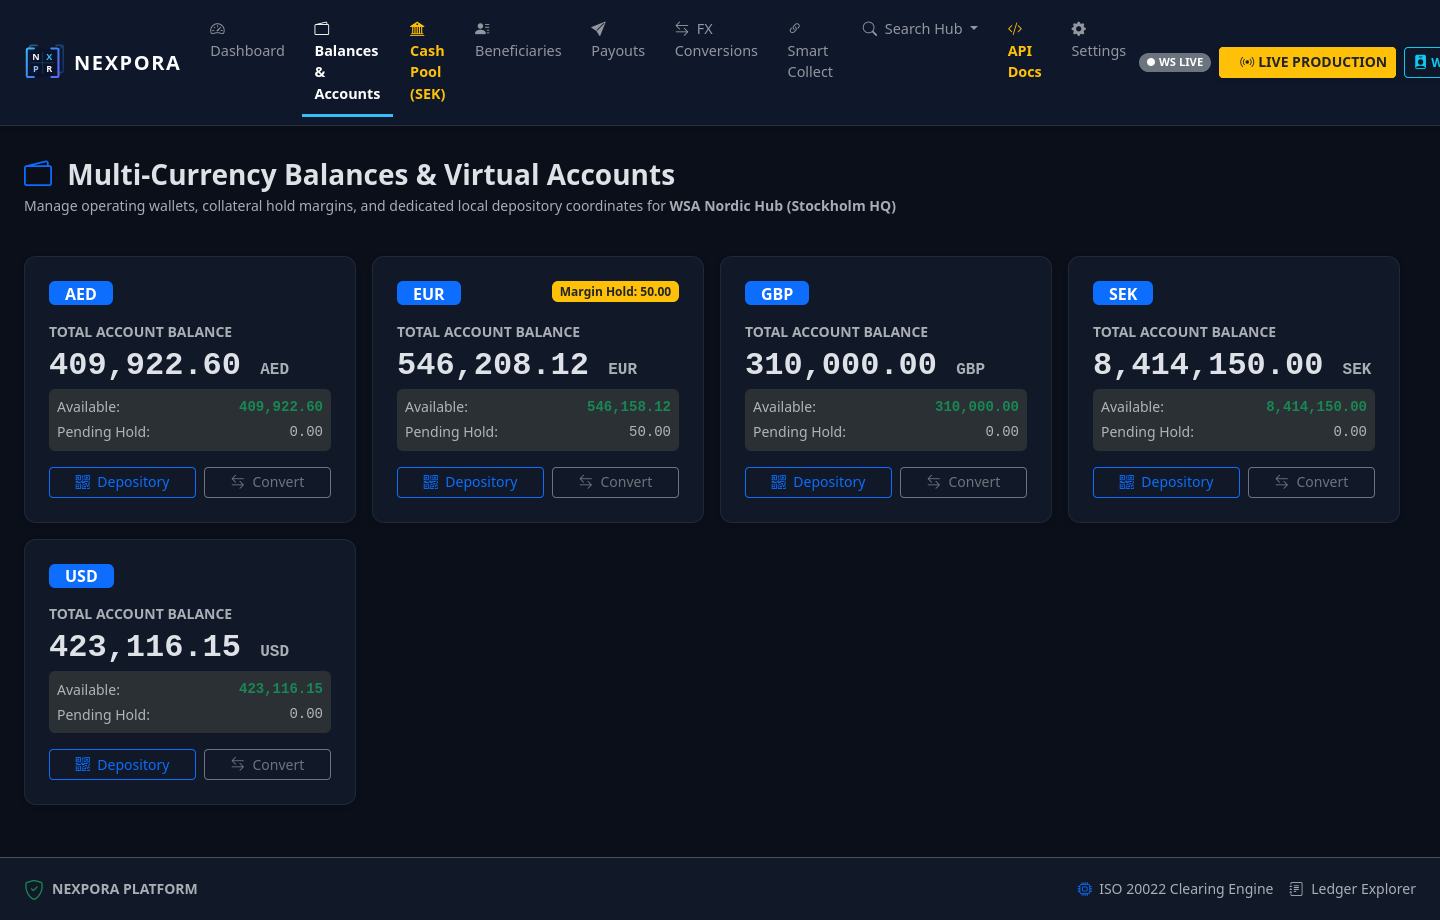Click the wallet icon beside the page heading
Viewport: 1440px width, 920px height.
click(38, 174)
